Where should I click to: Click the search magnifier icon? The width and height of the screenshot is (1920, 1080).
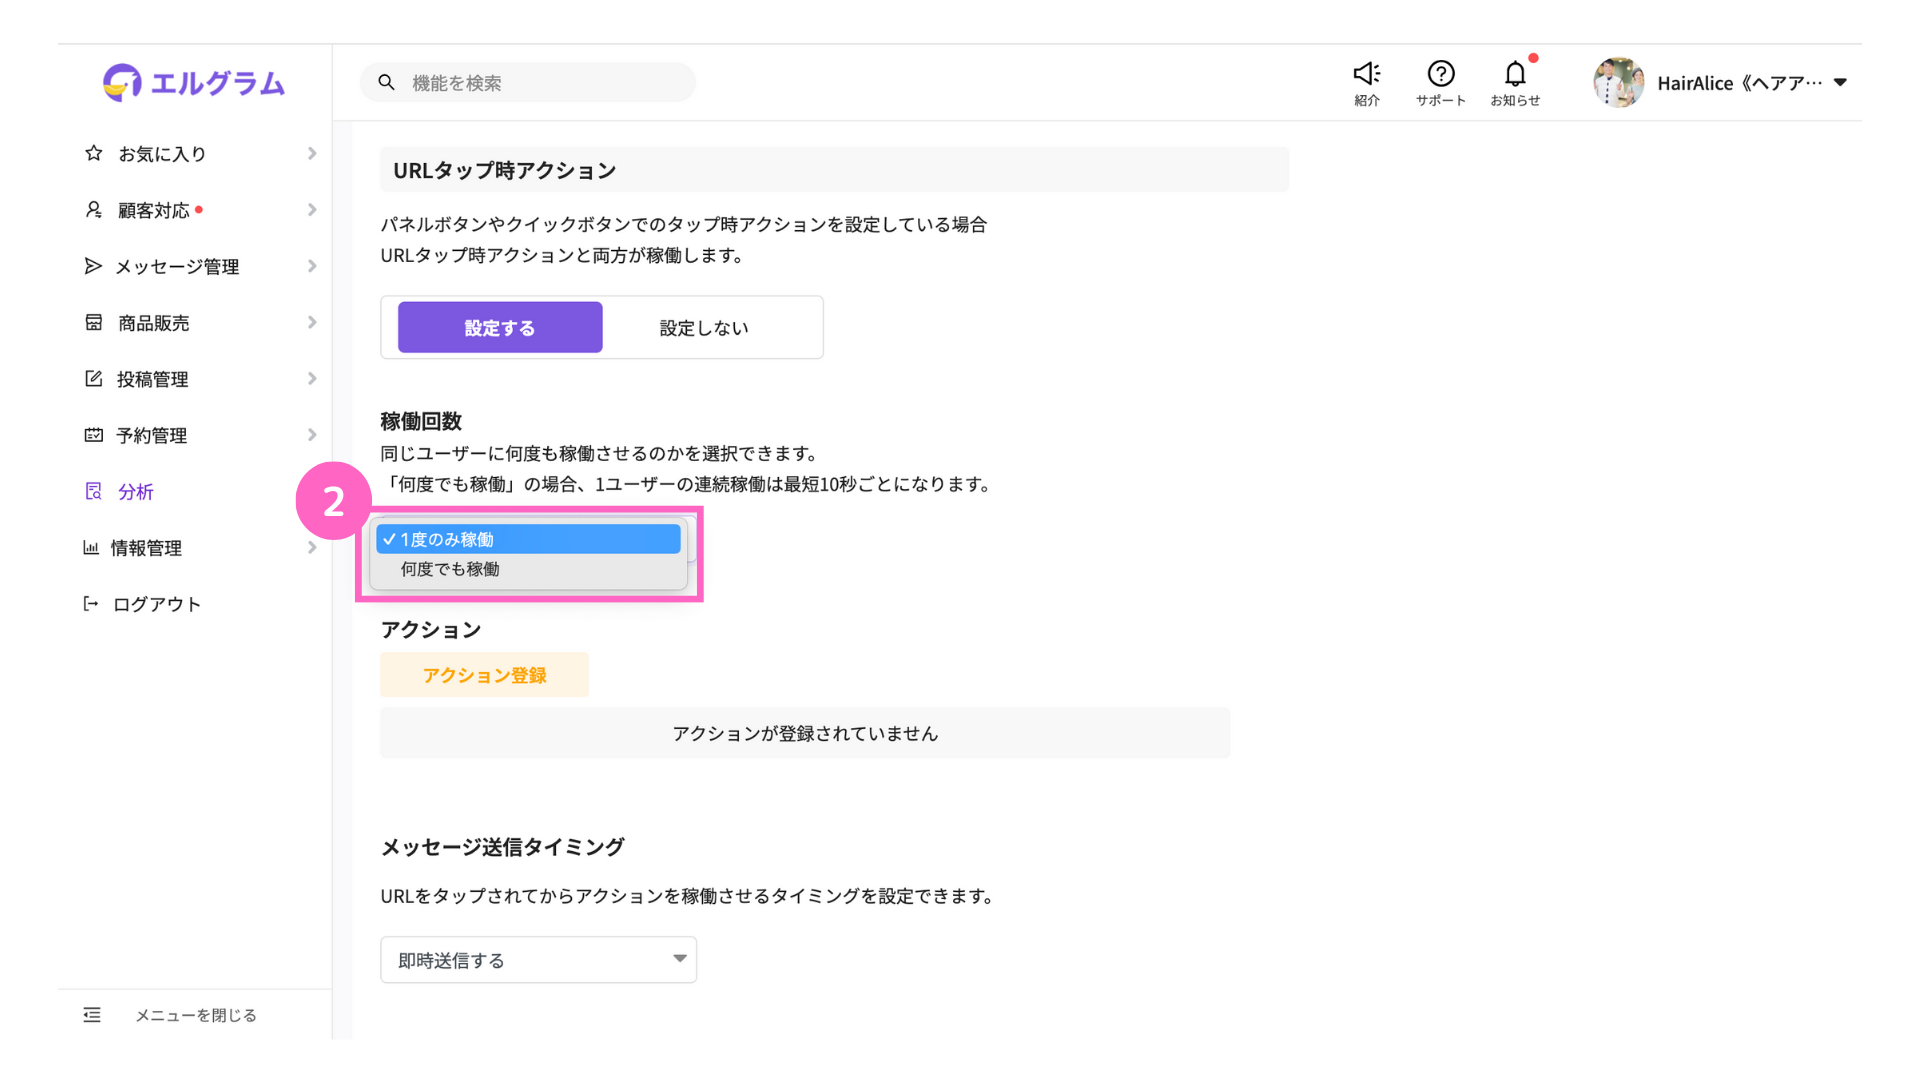click(x=386, y=83)
